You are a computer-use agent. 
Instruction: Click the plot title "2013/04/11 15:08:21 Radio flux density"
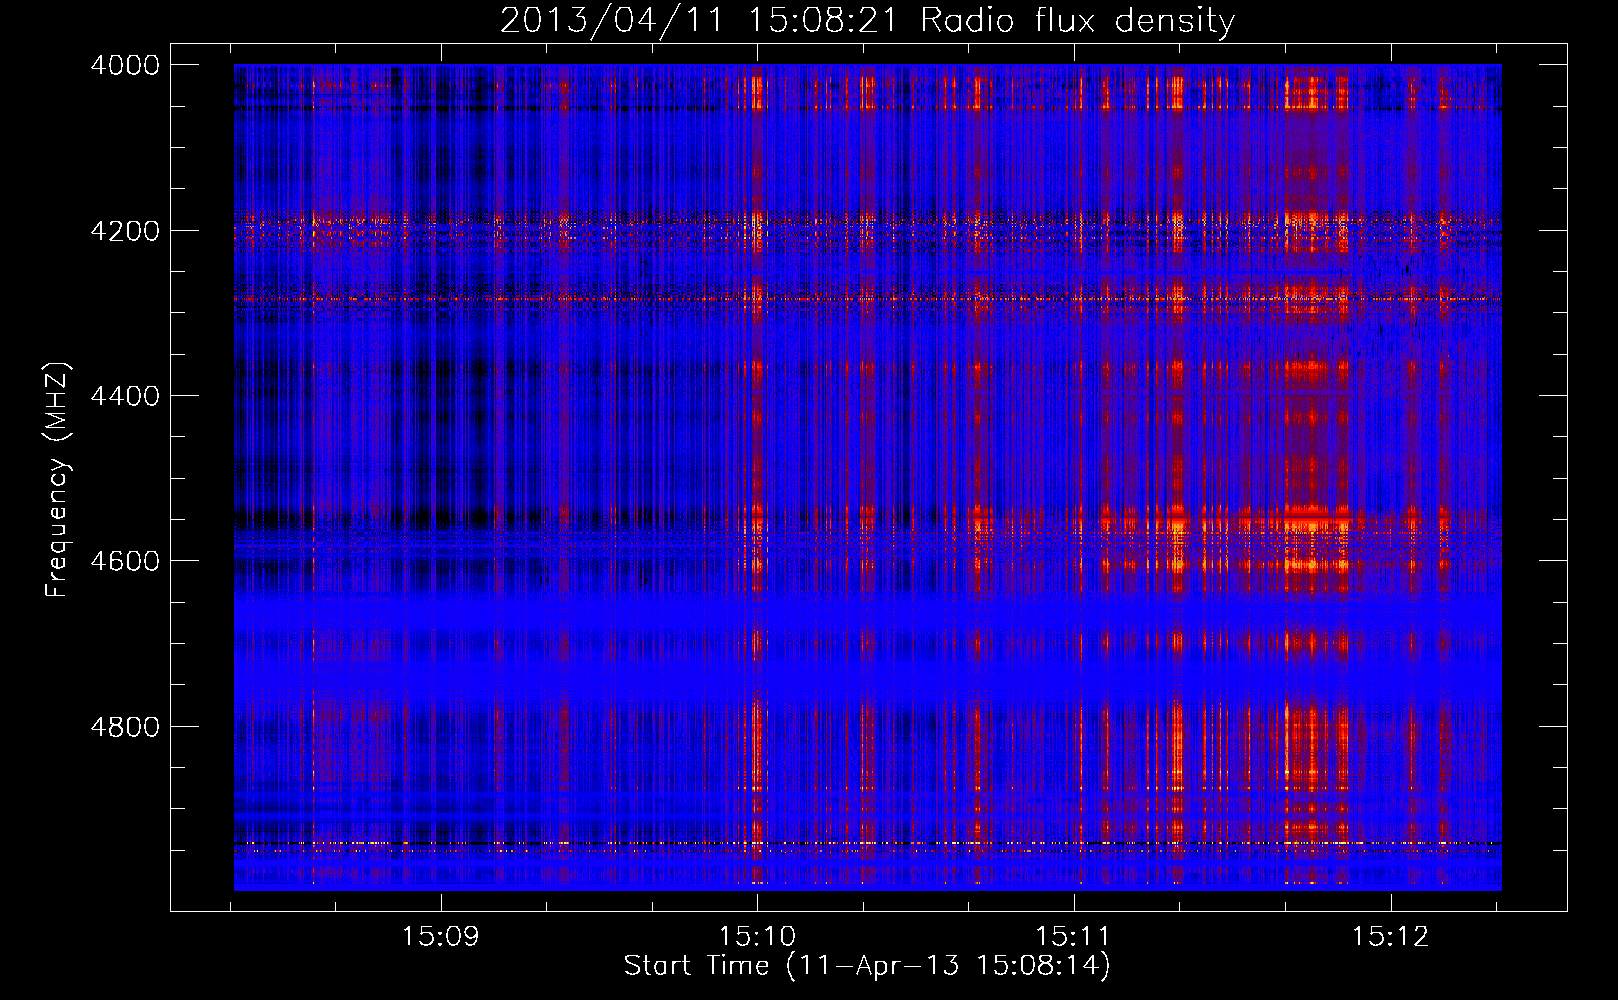[867, 21]
